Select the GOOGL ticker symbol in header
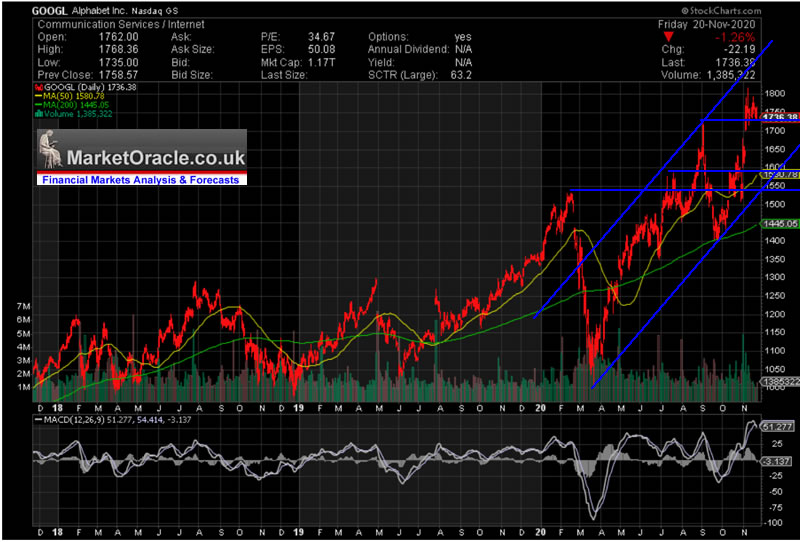The image size is (800, 542). [x=49, y=10]
